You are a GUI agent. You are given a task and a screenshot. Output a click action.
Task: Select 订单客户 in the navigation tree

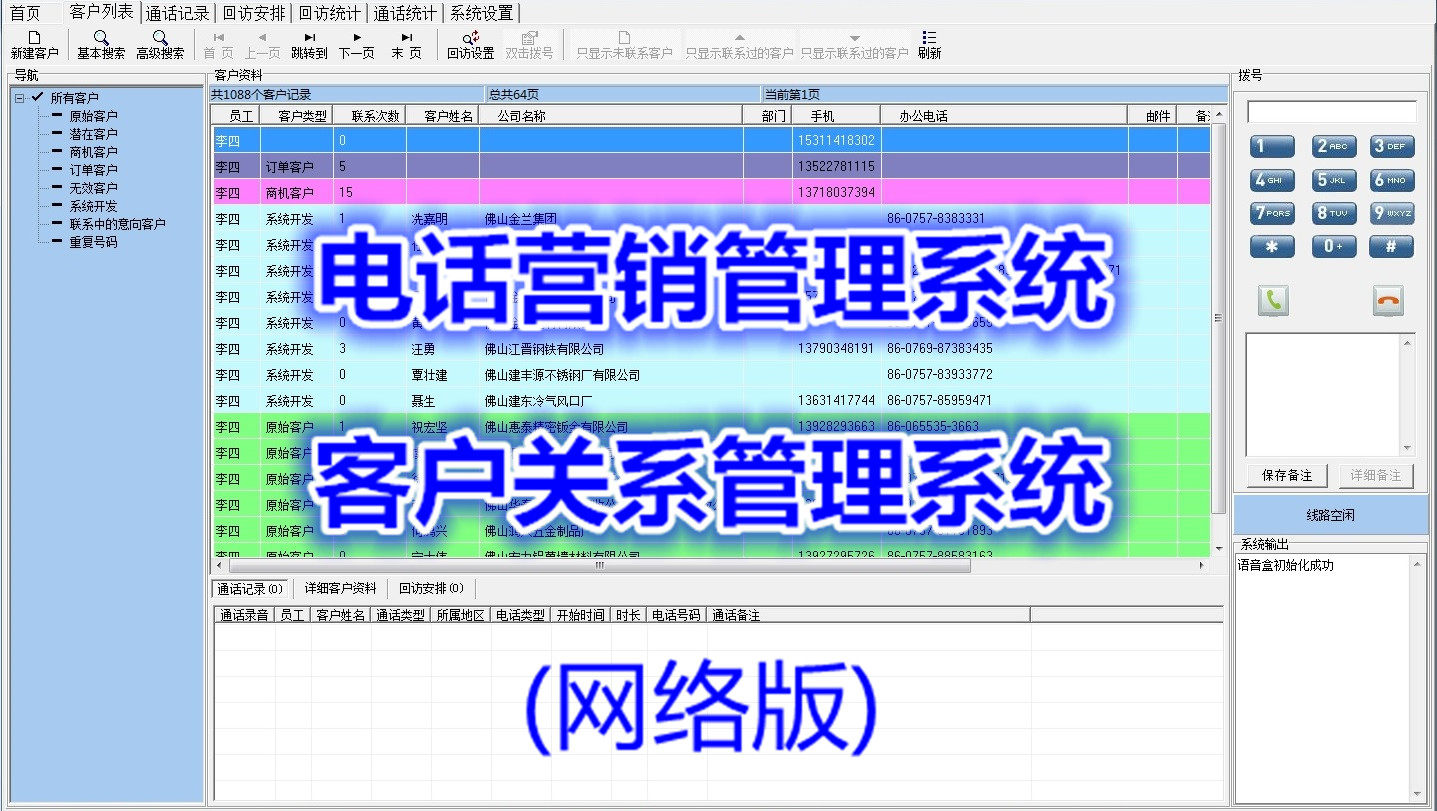click(x=93, y=170)
